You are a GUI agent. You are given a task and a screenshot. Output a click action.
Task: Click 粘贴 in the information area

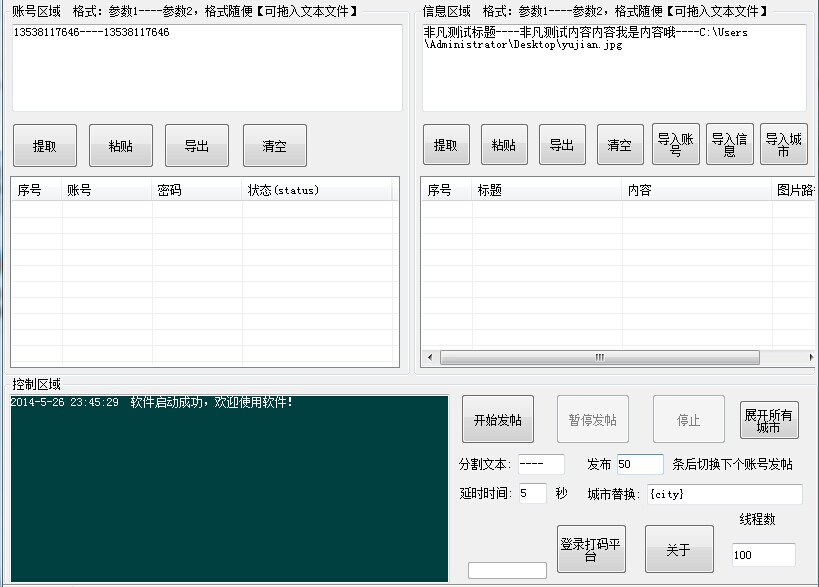pos(504,145)
